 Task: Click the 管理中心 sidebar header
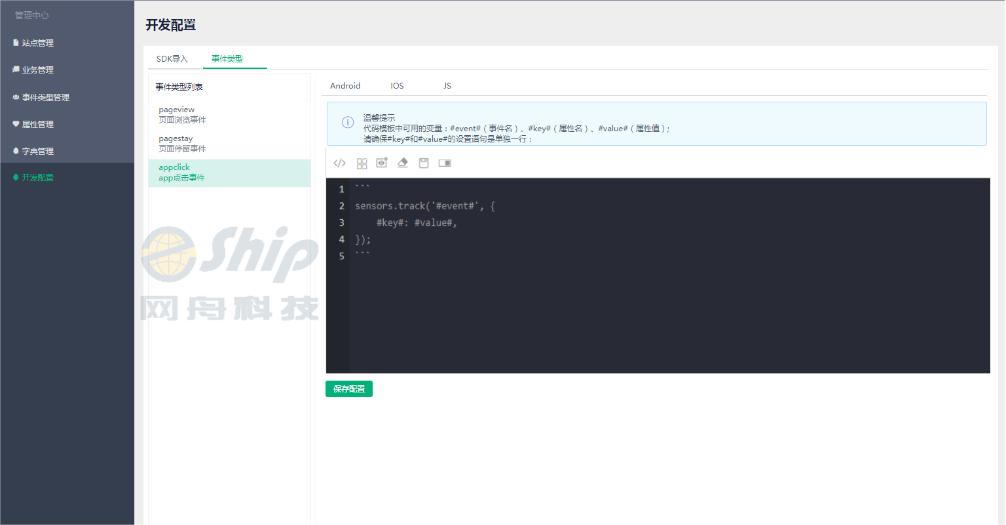32,15
